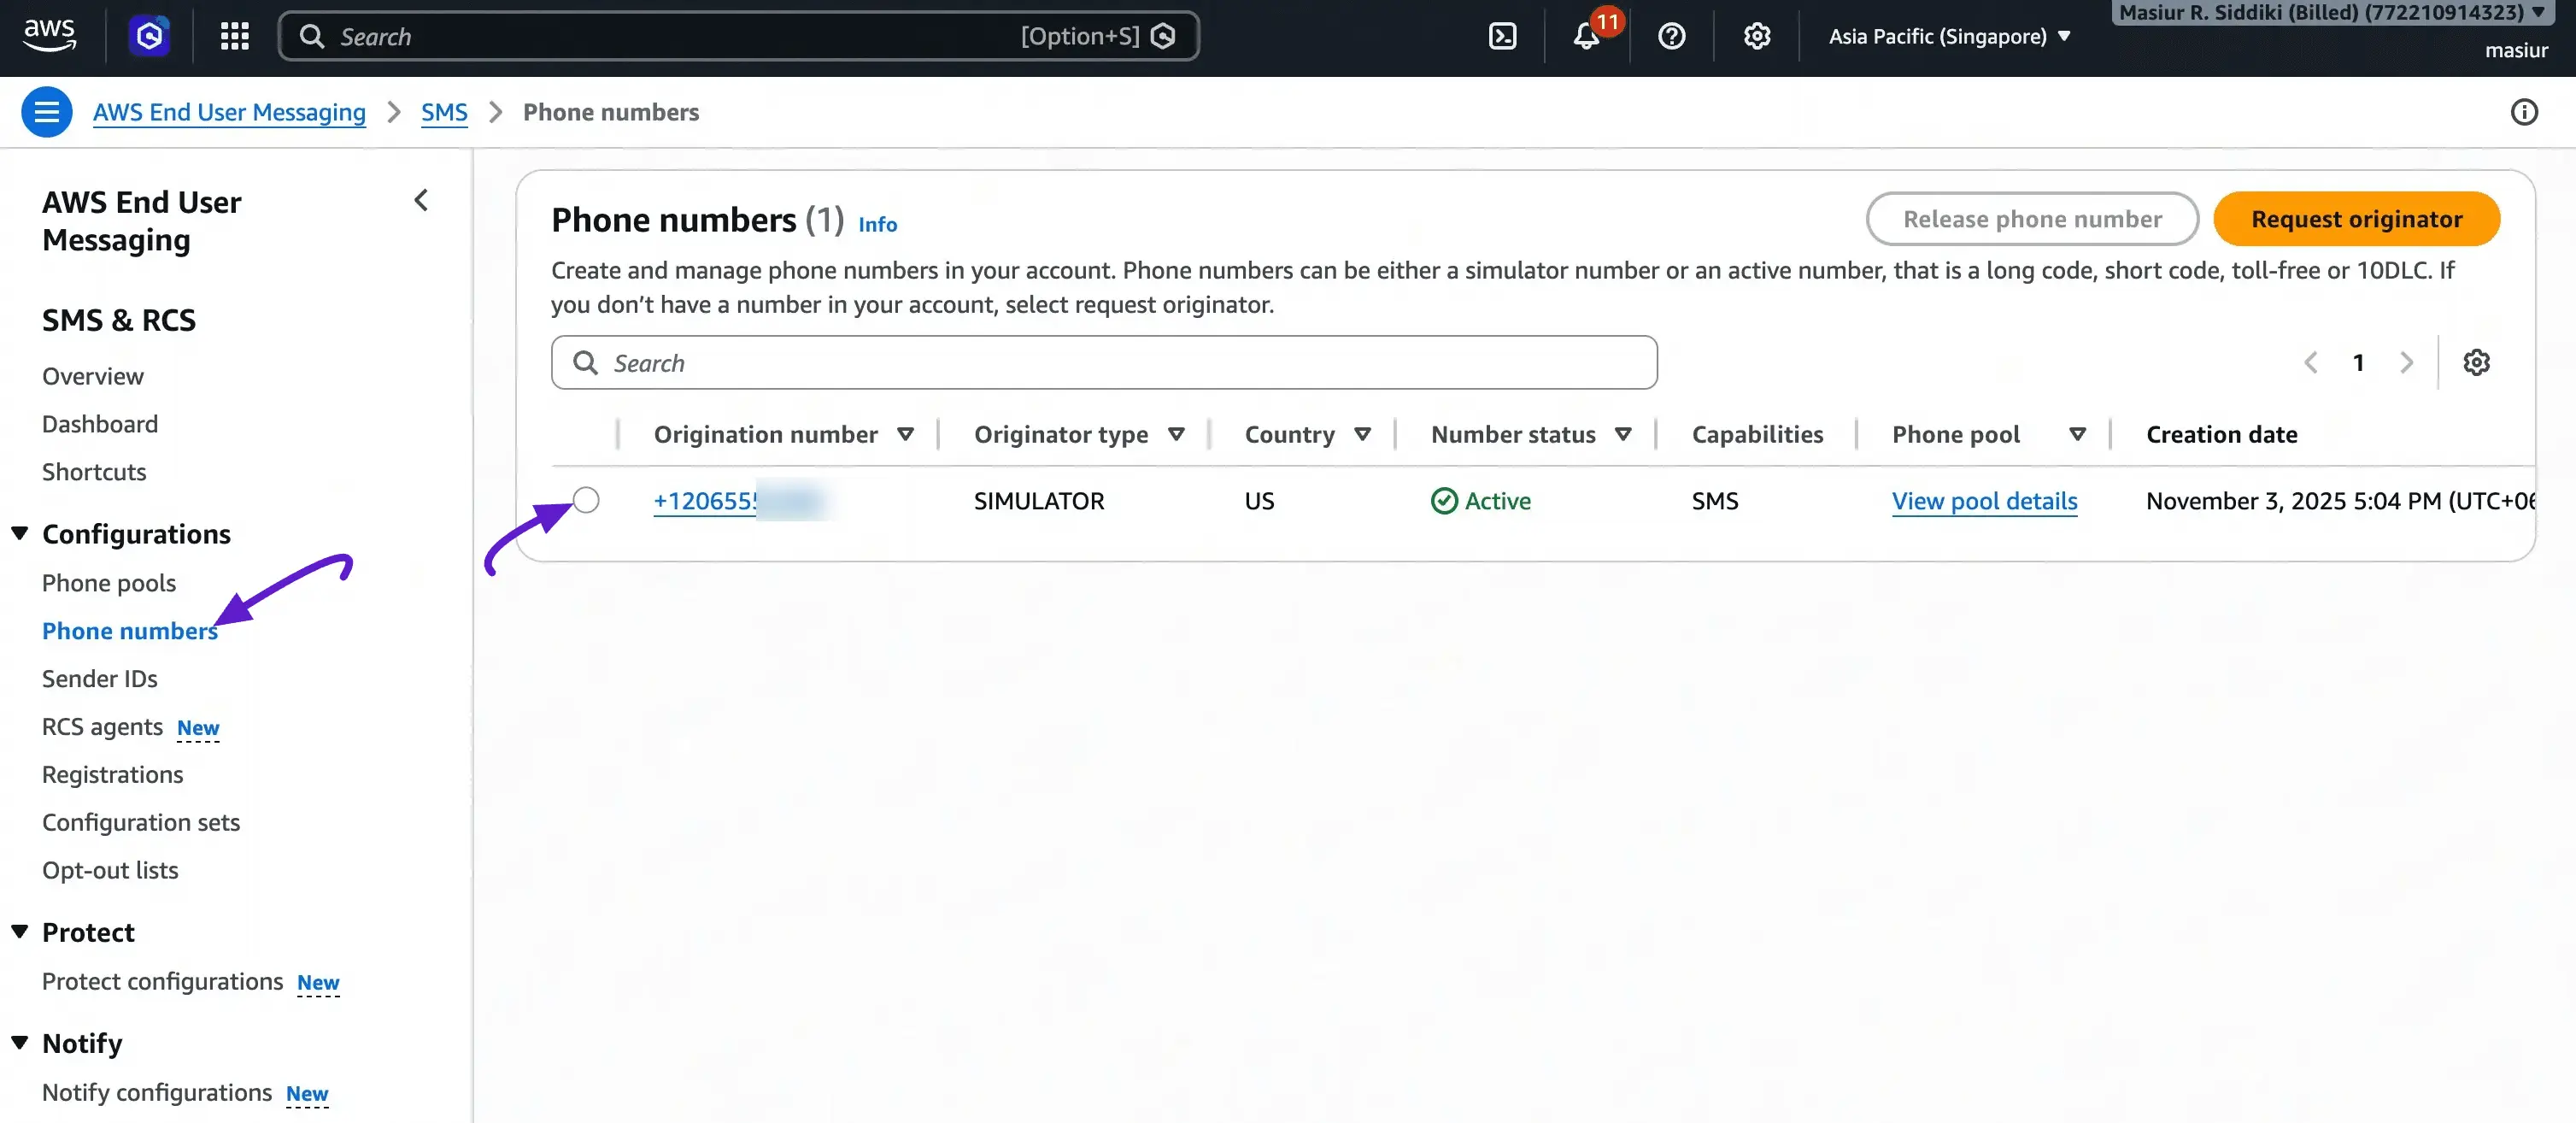The height and width of the screenshot is (1123, 2576).
Task: Follow the AWS End User Messaging breadcrumb
Action: click(229, 112)
